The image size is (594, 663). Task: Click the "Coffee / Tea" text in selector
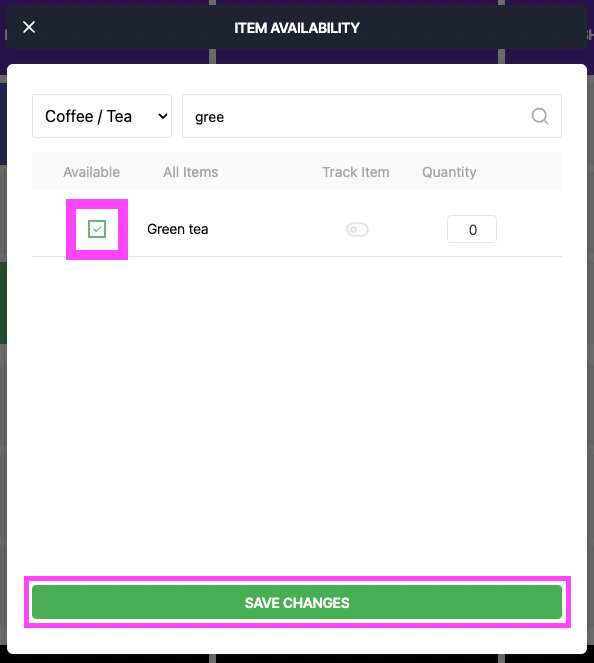click(x=88, y=116)
